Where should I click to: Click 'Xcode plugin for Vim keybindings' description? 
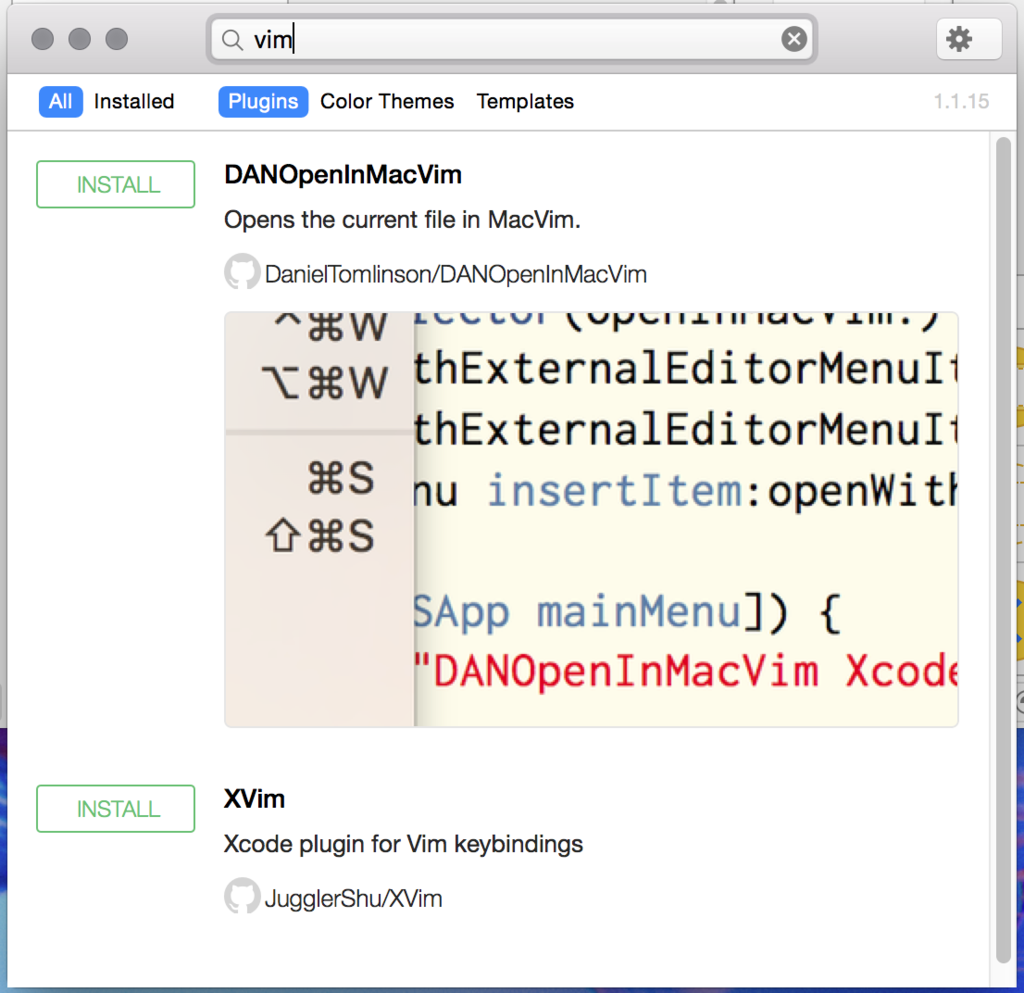(403, 844)
